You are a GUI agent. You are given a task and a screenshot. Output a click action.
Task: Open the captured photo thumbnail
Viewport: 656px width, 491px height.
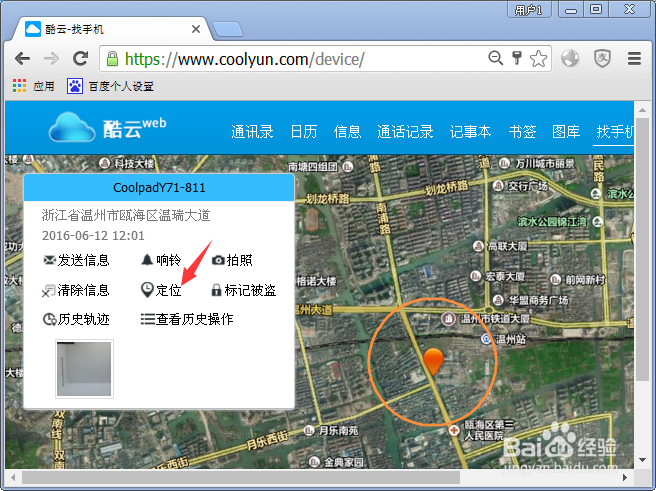85,368
